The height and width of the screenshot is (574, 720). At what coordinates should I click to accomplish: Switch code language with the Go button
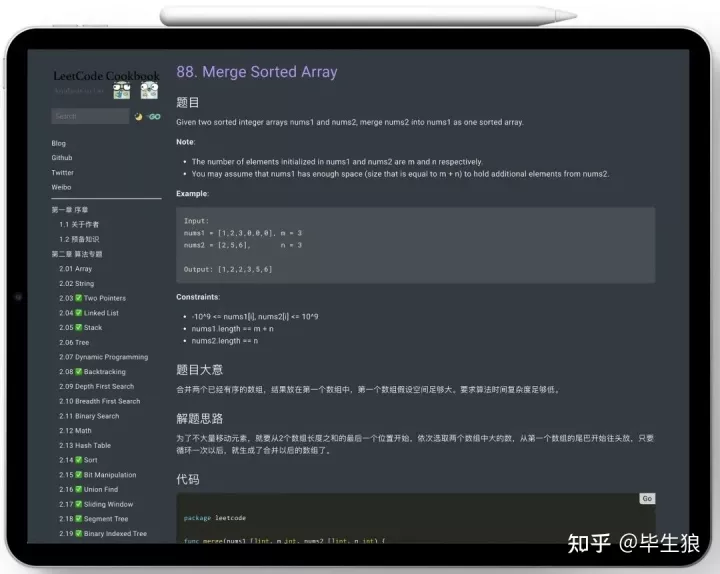pyautogui.click(x=647, y=498)
